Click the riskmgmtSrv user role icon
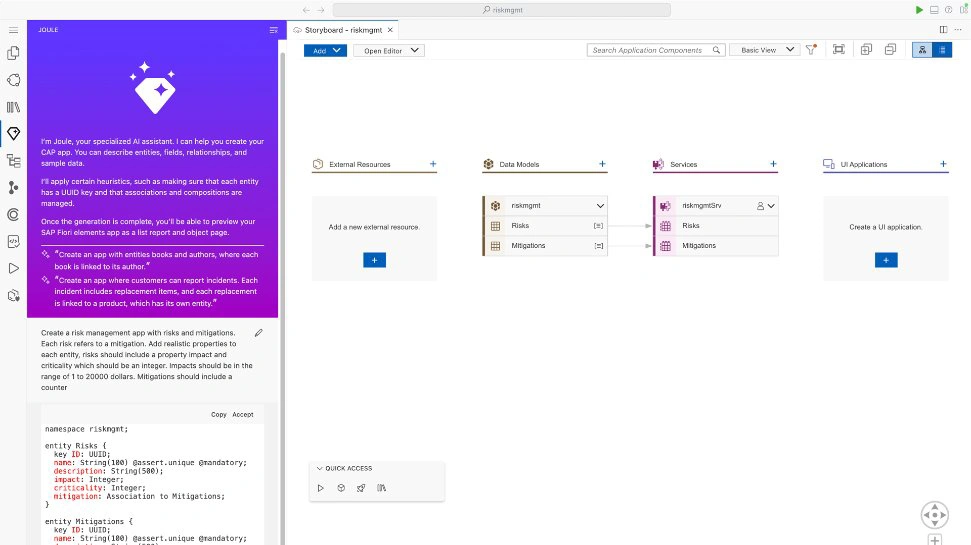 tap(760, 206)
